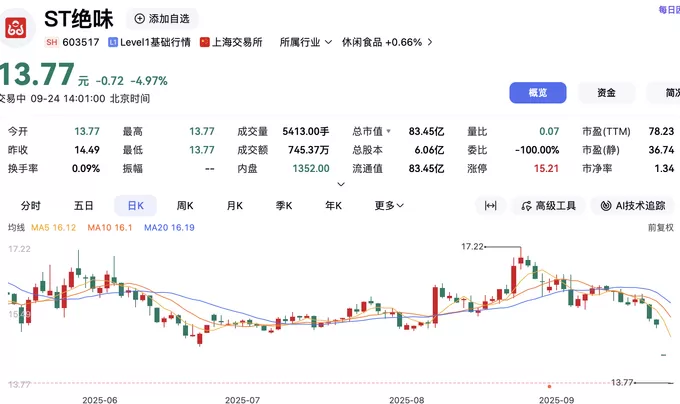
Task: Click the arrow next to 休闲食品
Action: (x=430, y=42)
